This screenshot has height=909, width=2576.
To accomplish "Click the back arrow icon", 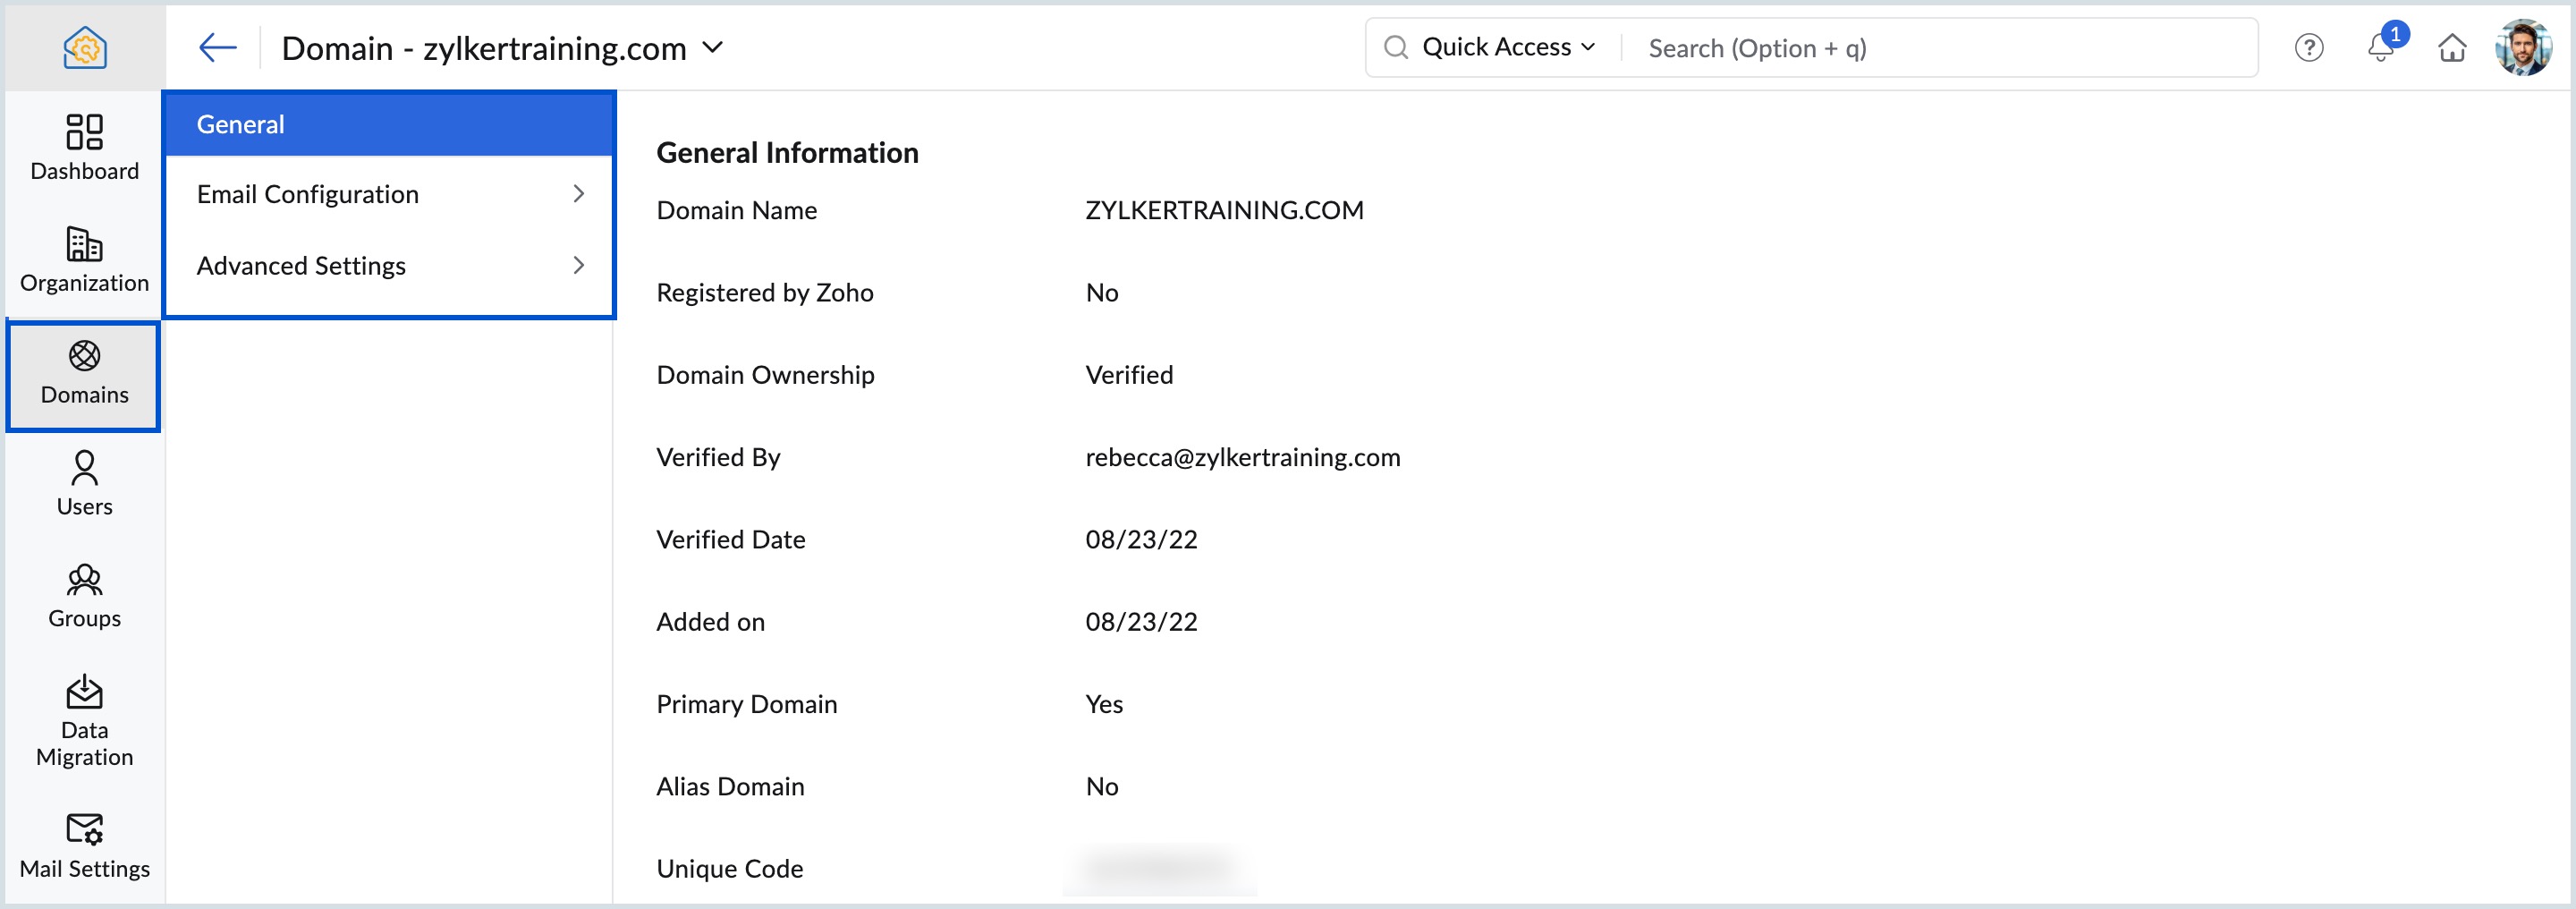I will [217, 47].
